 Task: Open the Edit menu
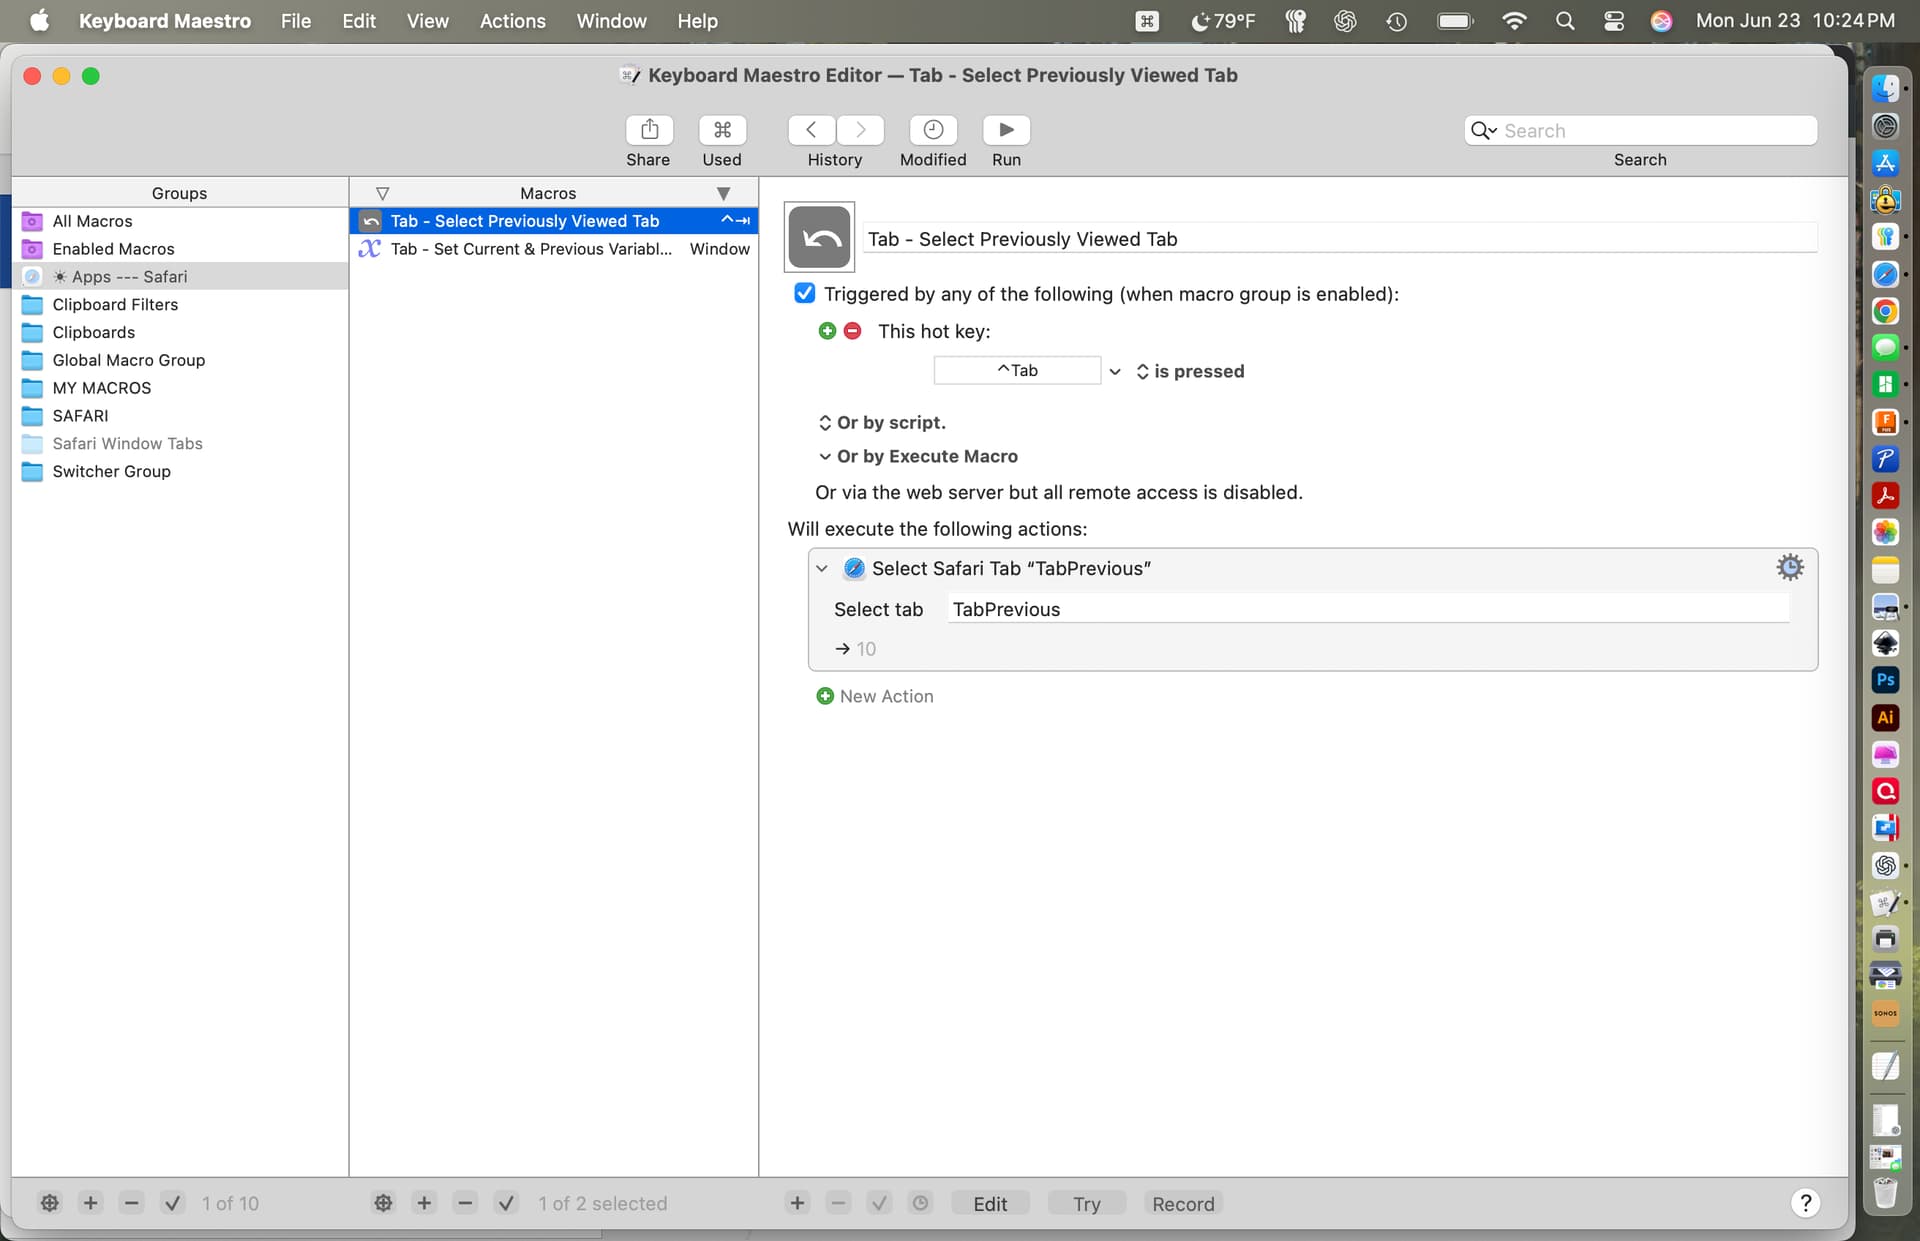[x=359, y=21]
